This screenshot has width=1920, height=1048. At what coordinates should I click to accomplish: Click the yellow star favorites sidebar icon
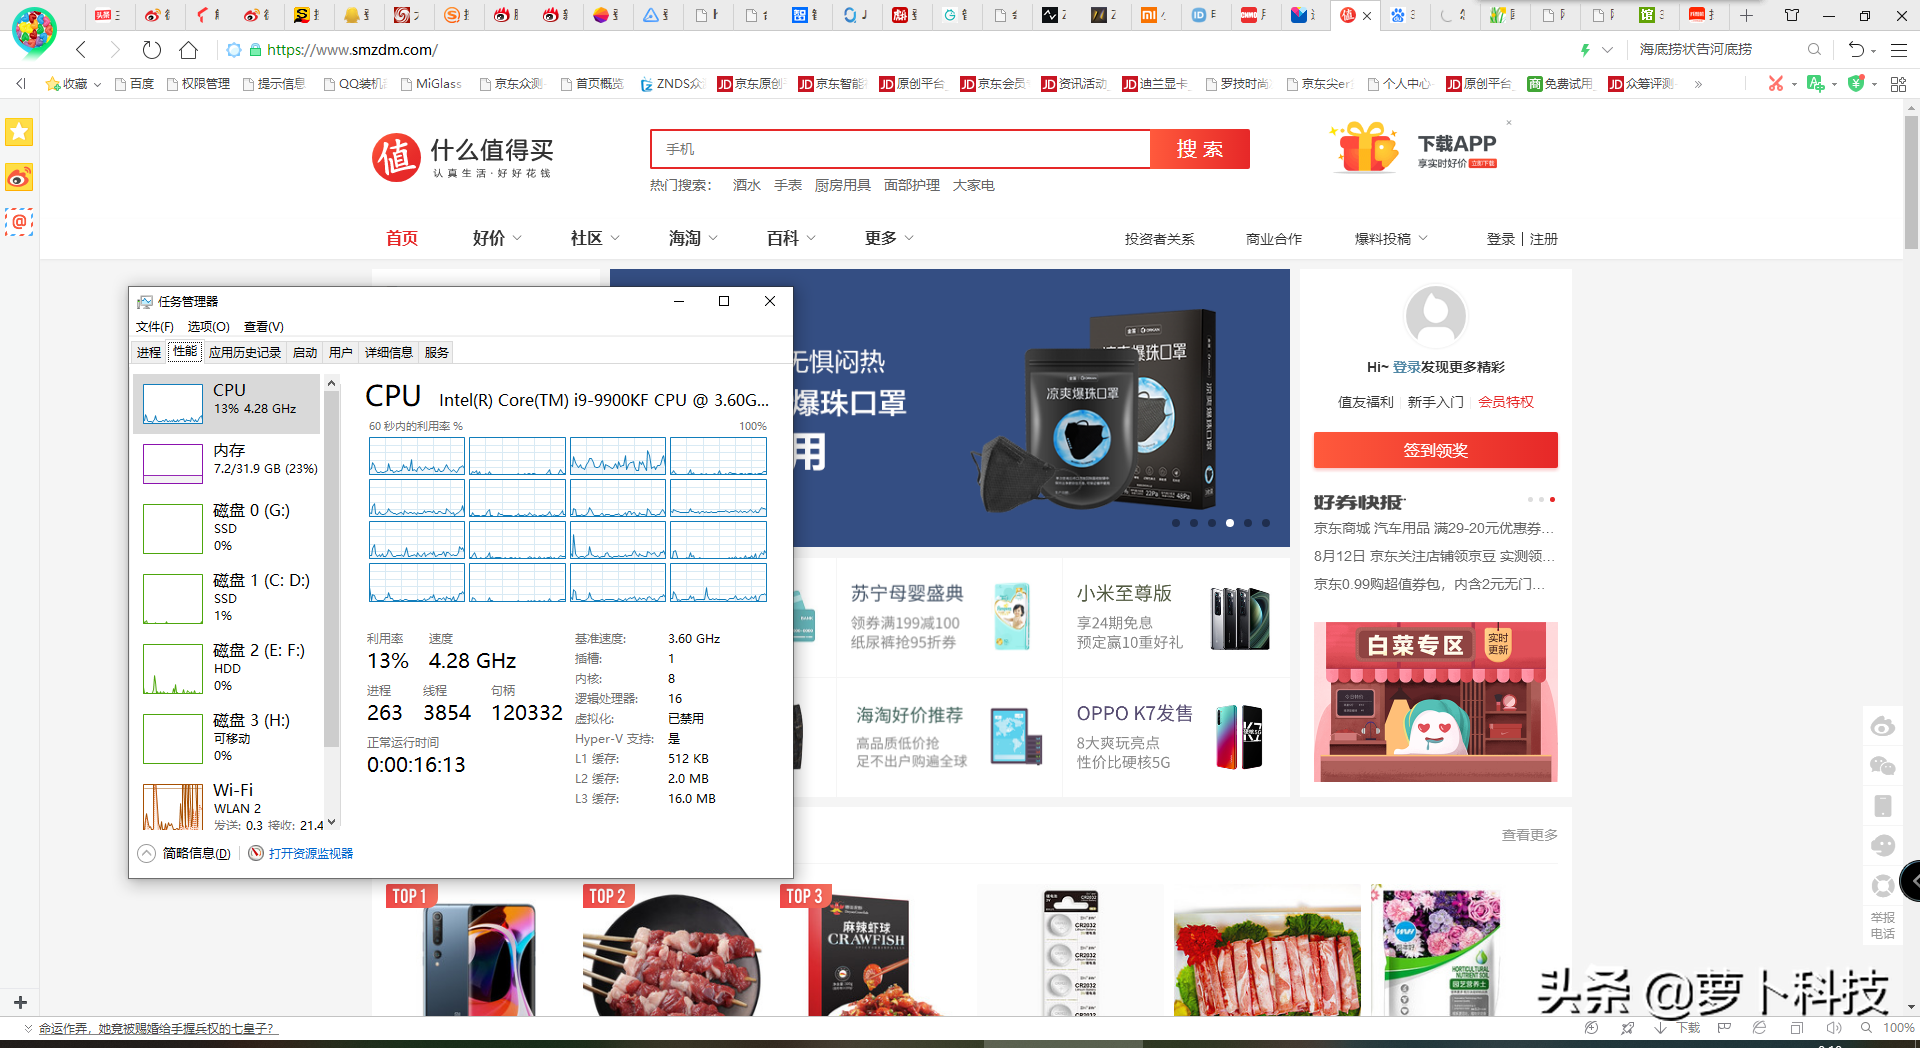[x=19, y=132]
